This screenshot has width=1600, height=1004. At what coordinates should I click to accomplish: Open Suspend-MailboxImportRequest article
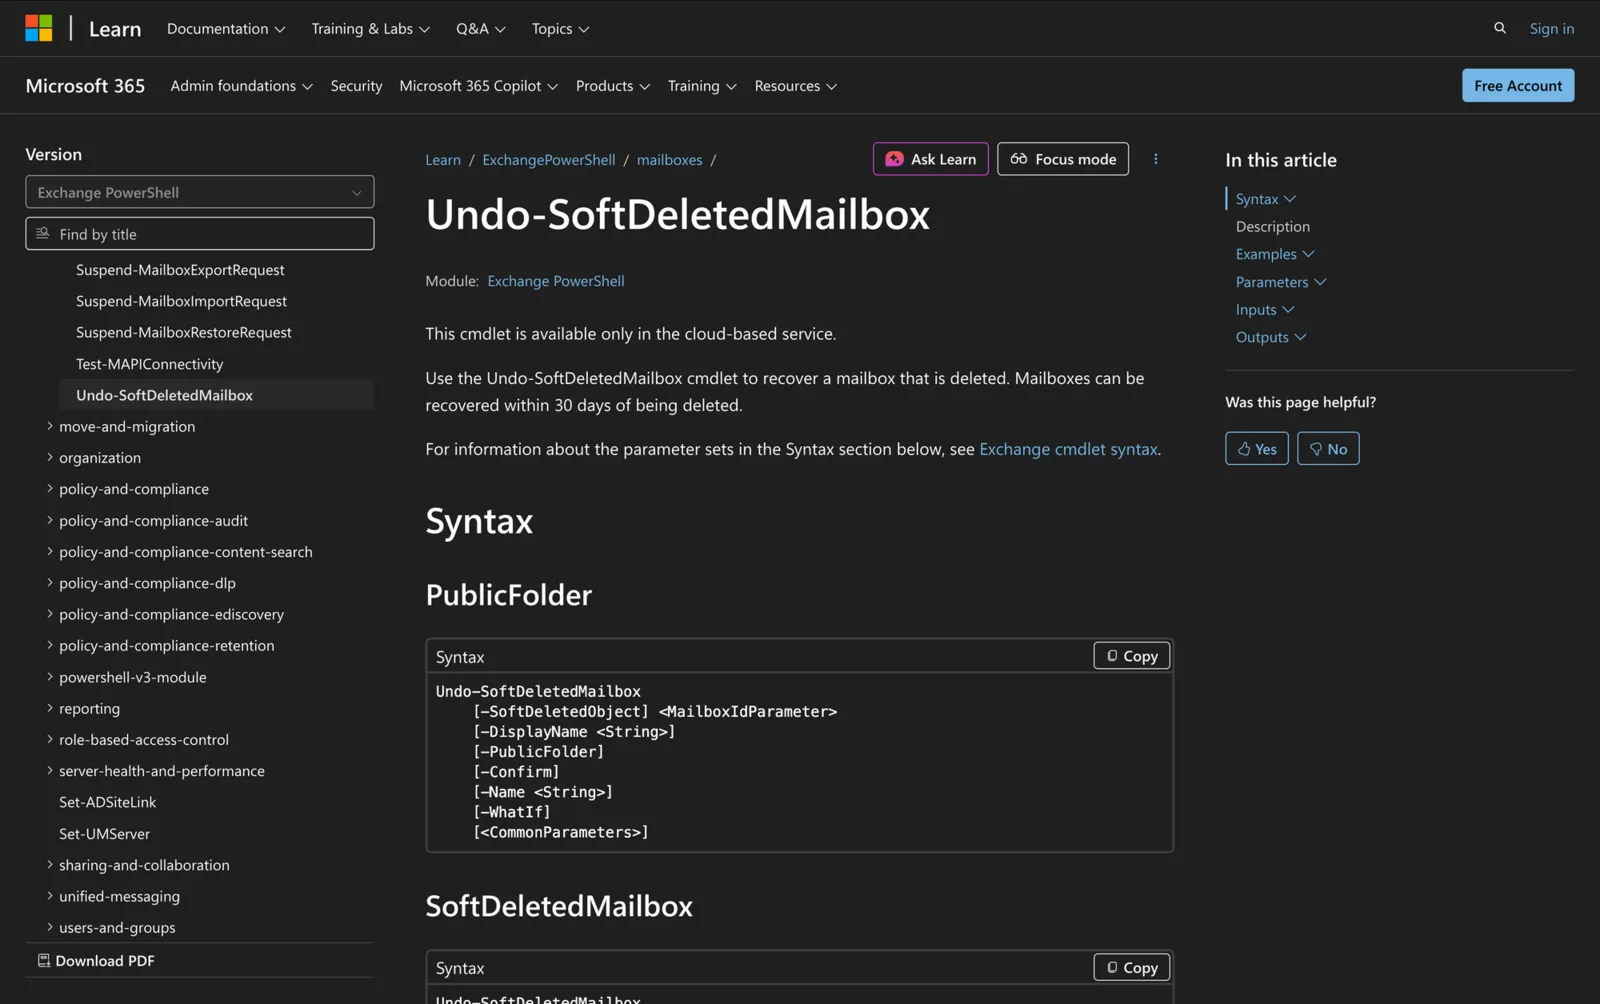[x=181, y=301]
